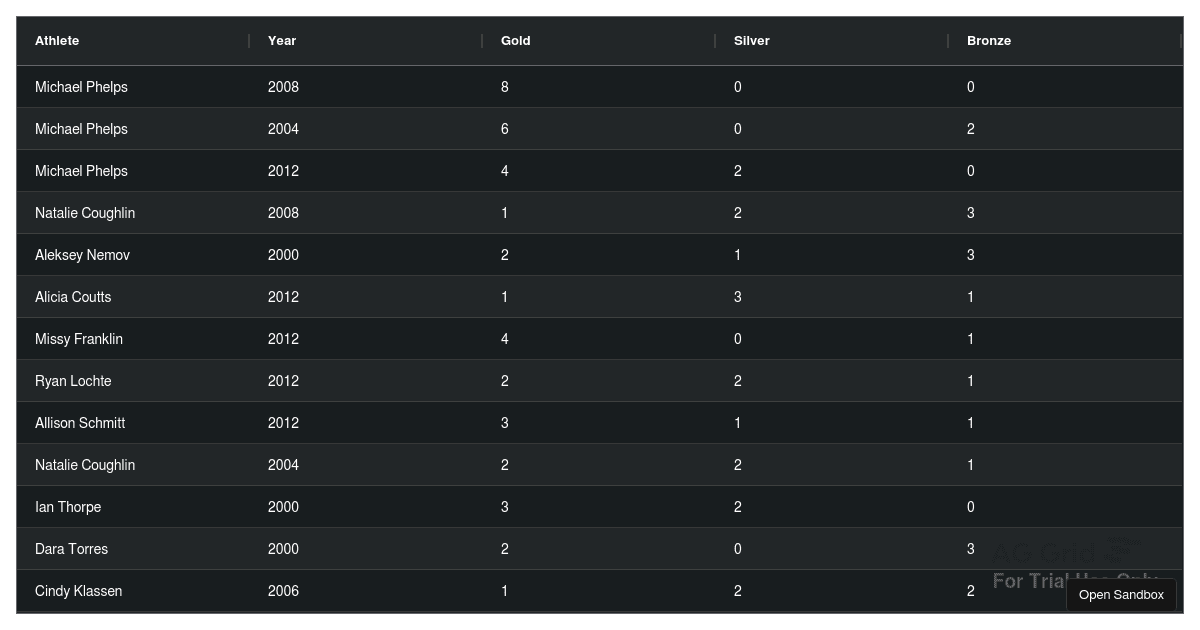Viewport: 1200px width, 630px height.
Task: Sort the table by the Silver column
Action: pos(751,41)
